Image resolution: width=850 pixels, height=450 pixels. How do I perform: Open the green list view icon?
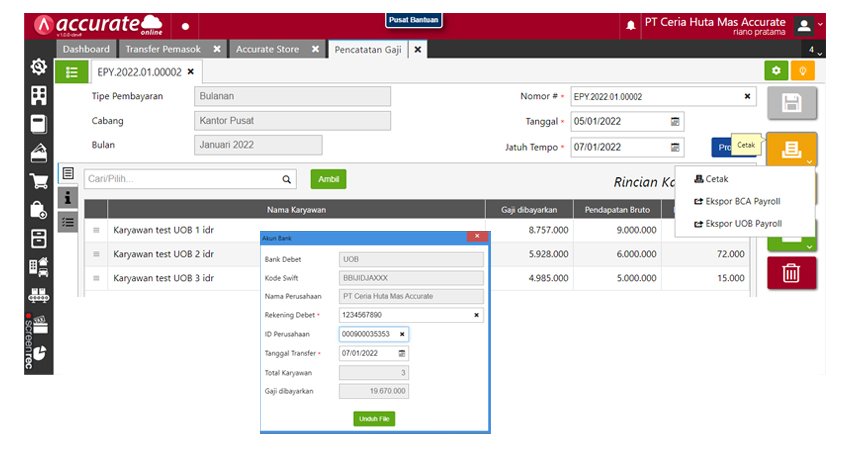point(70,71)
